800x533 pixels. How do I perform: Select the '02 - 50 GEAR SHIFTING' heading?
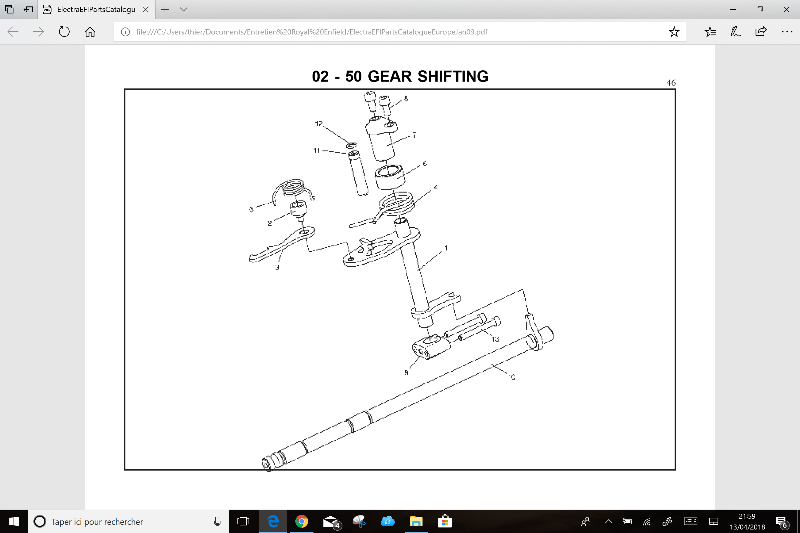click(x=400, y=77)
